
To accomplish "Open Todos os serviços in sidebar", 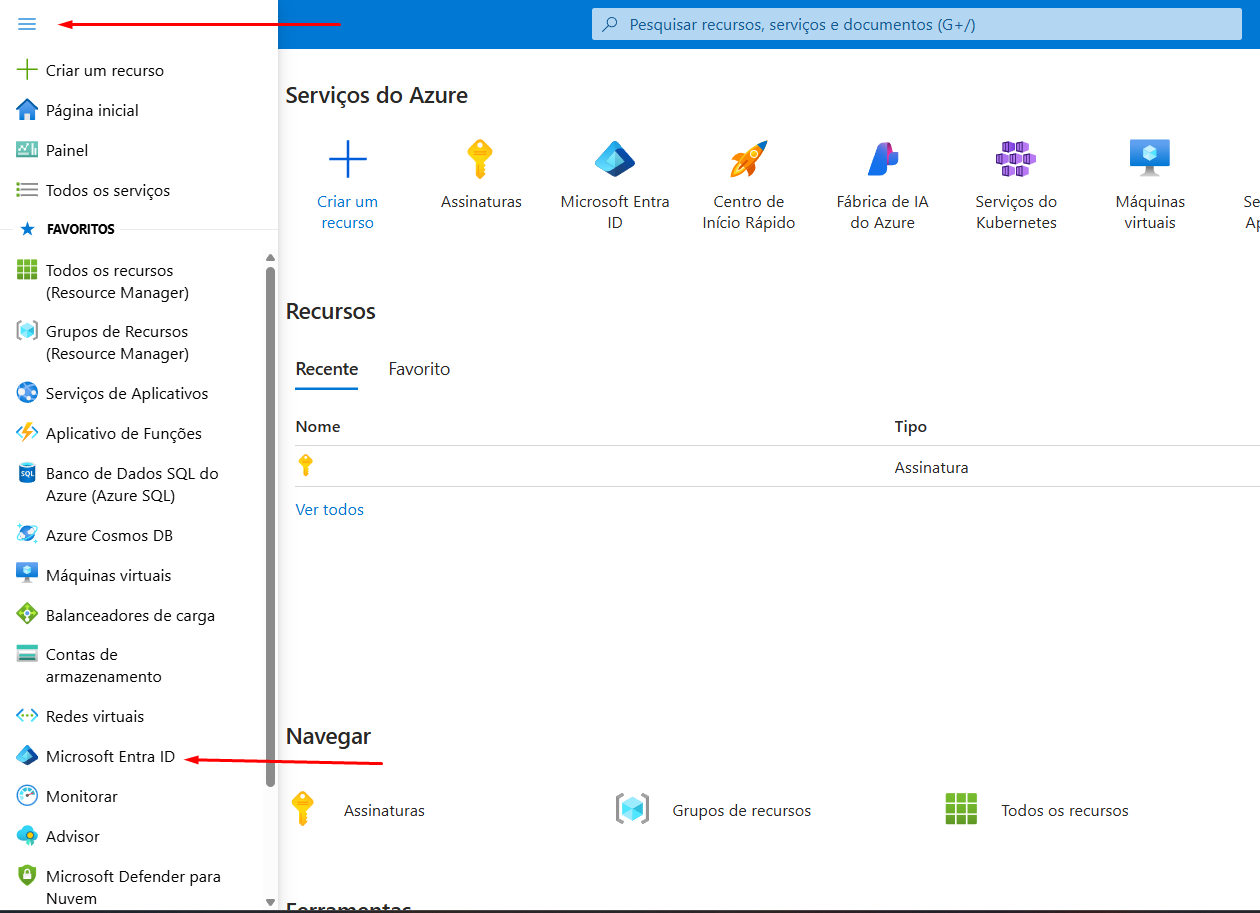I will 107,190.
